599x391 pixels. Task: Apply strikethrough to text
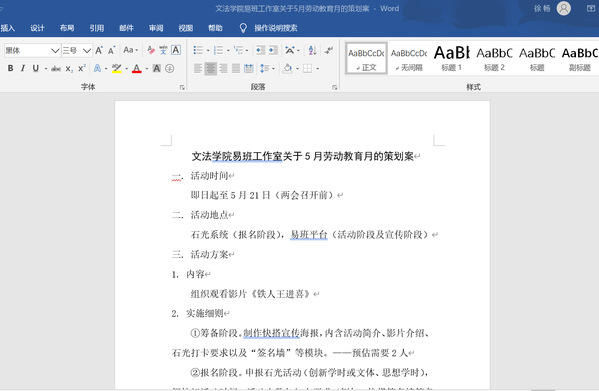point(56,69)
